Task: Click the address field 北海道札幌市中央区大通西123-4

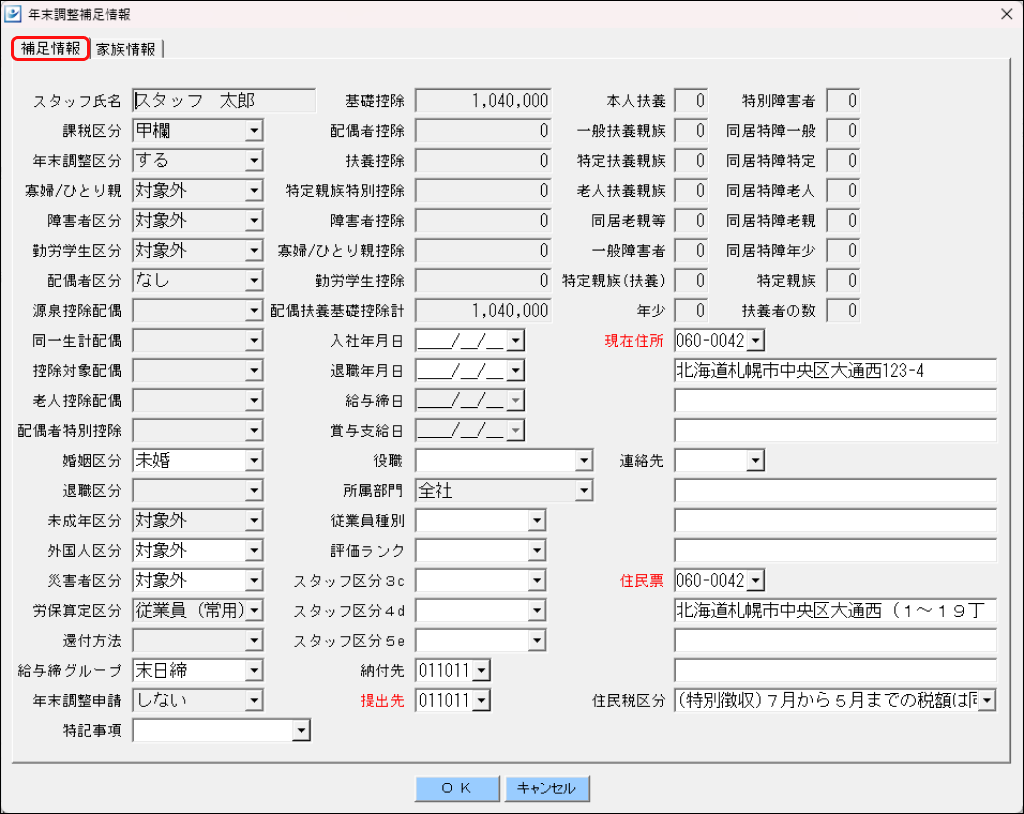Action: click(835, 371)
